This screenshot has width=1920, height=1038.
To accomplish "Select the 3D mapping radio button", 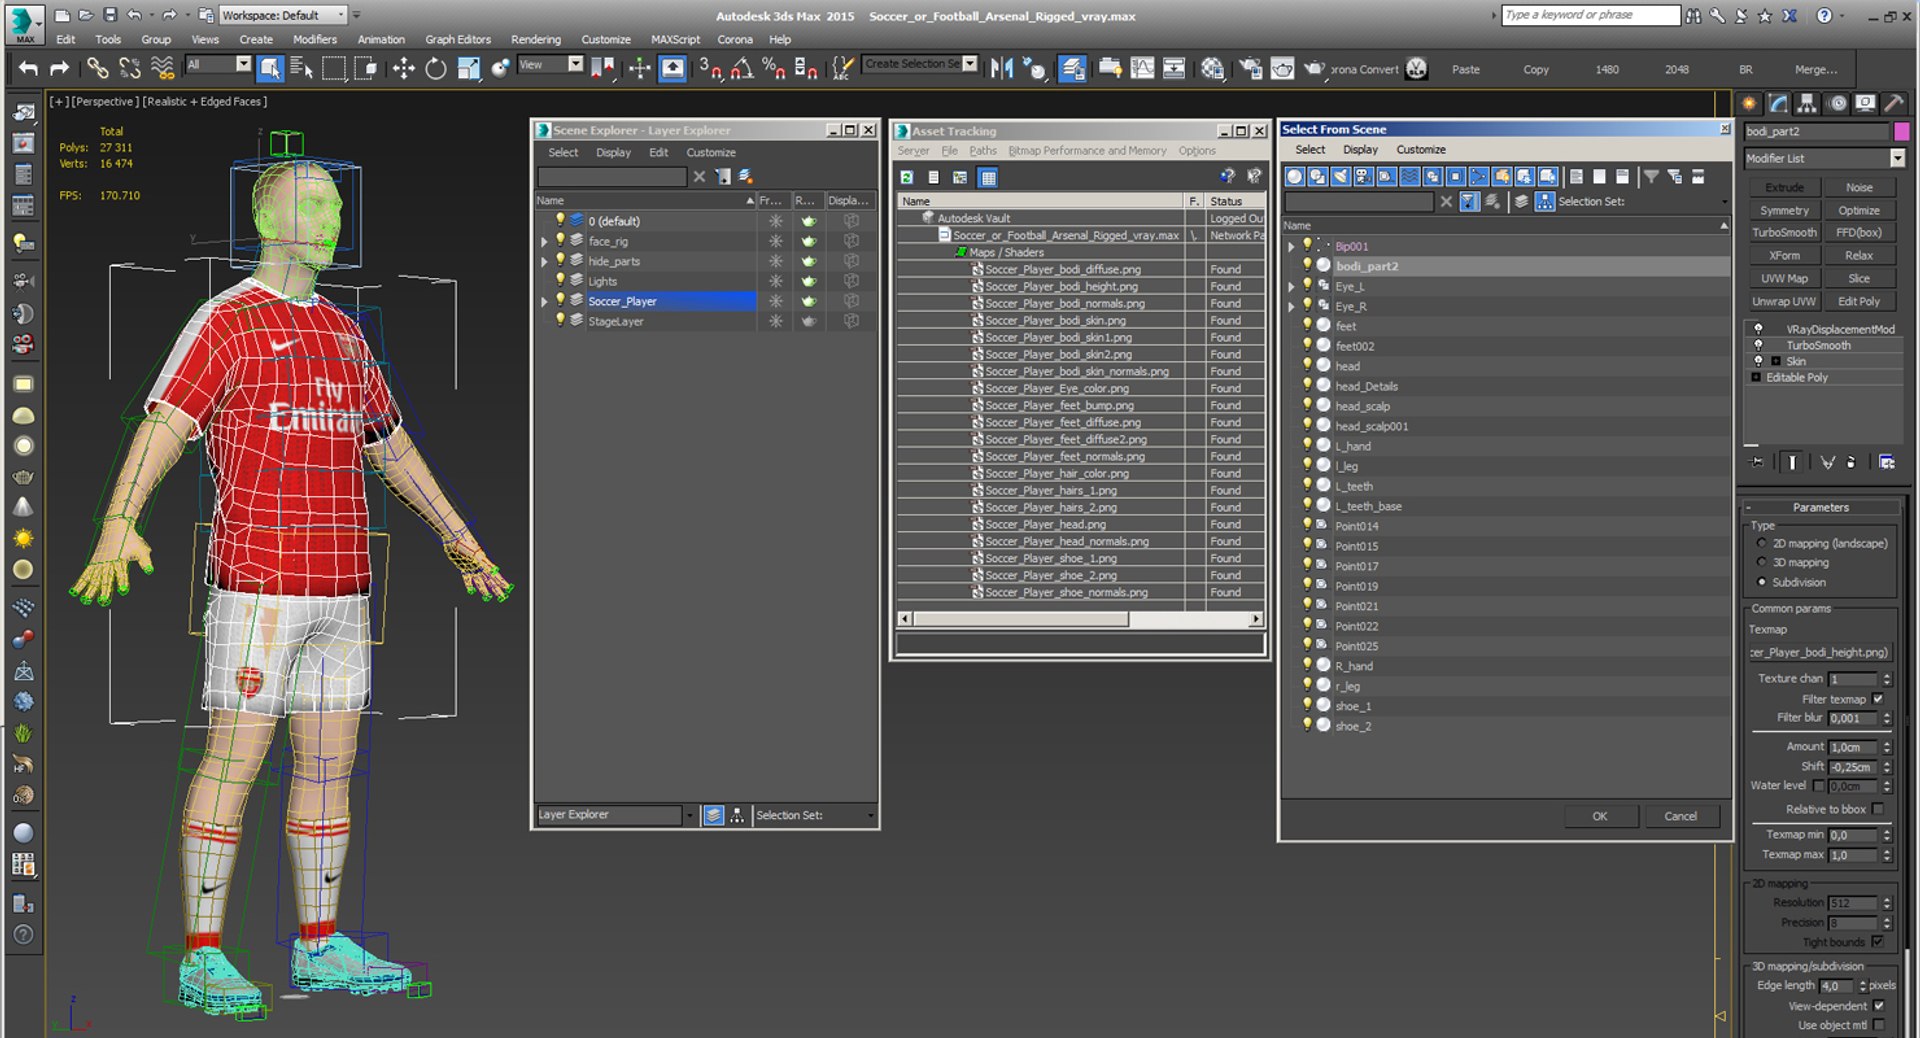I will [x=1761, y=562].
